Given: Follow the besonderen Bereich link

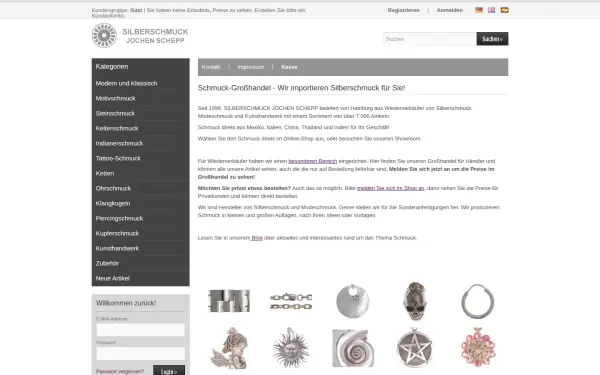Looking at the screenshot, I should [x=313, y=161].
